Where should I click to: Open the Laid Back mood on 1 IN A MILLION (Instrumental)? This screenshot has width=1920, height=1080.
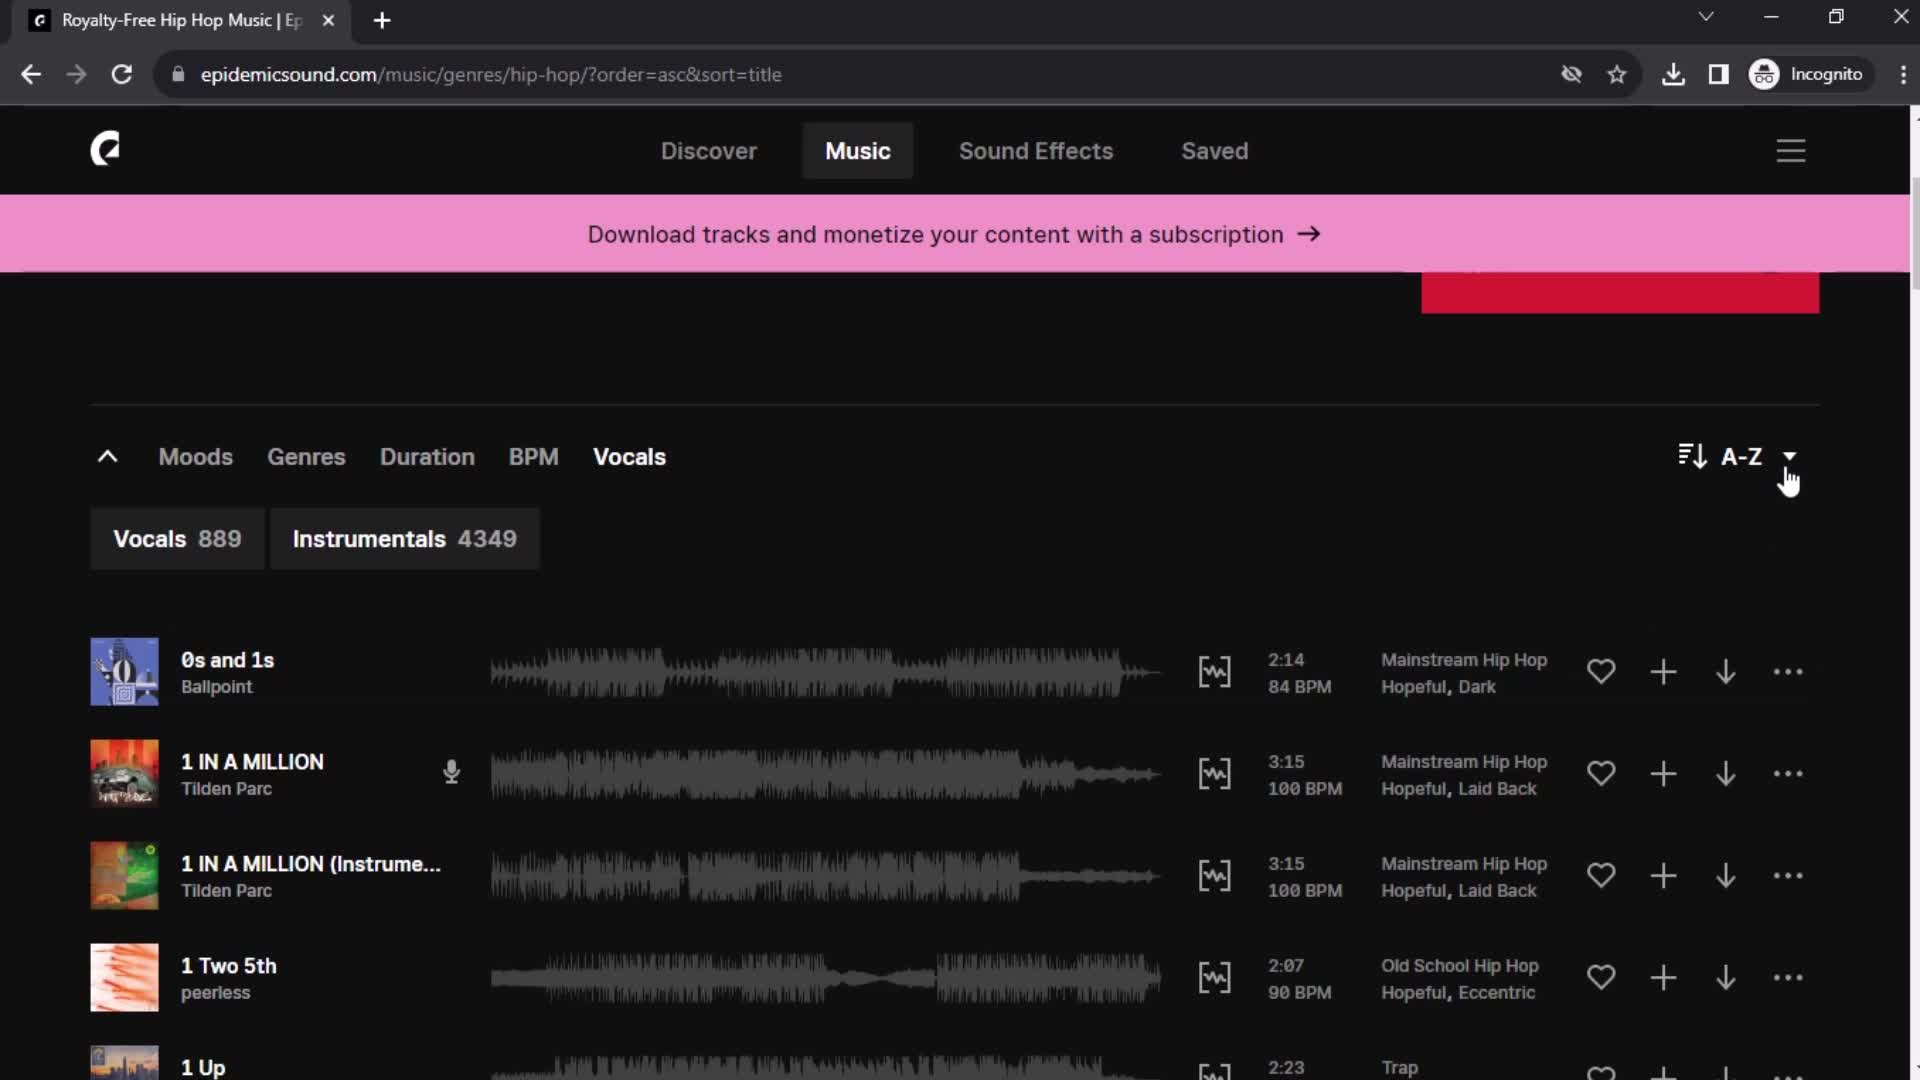pyautogui.click(x=1496, y=891)
